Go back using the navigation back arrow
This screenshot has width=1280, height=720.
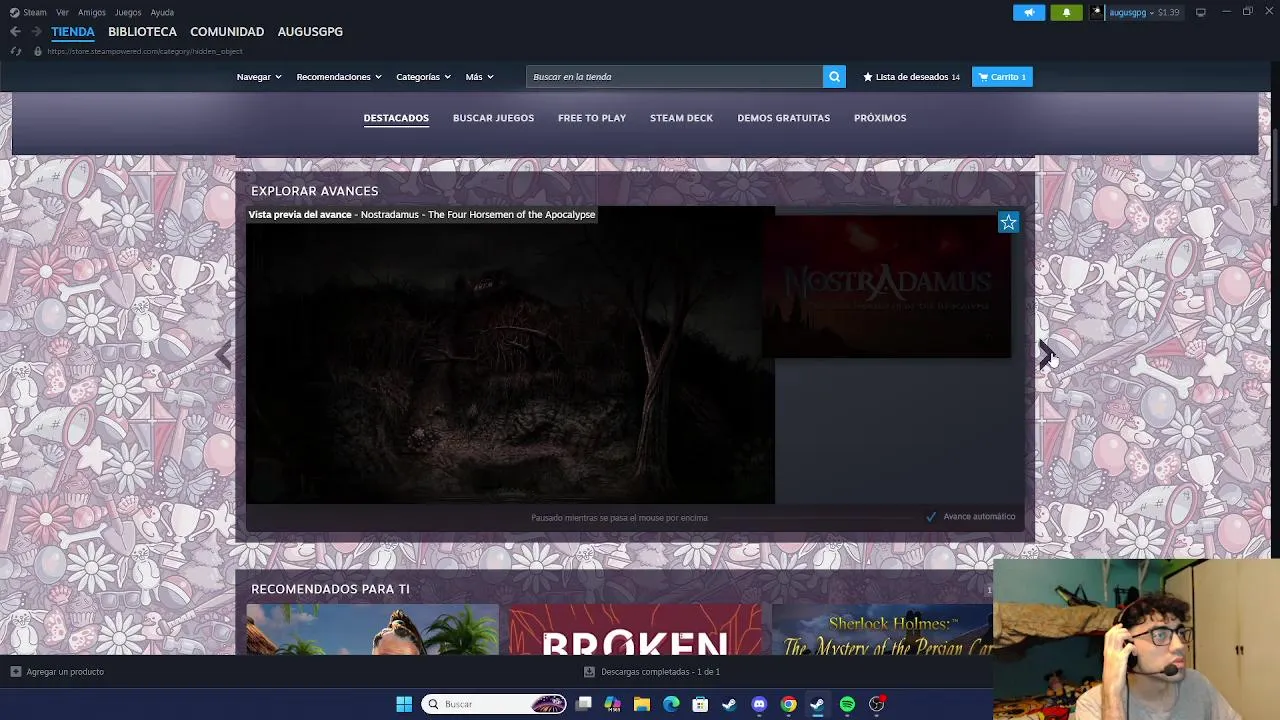15,32
